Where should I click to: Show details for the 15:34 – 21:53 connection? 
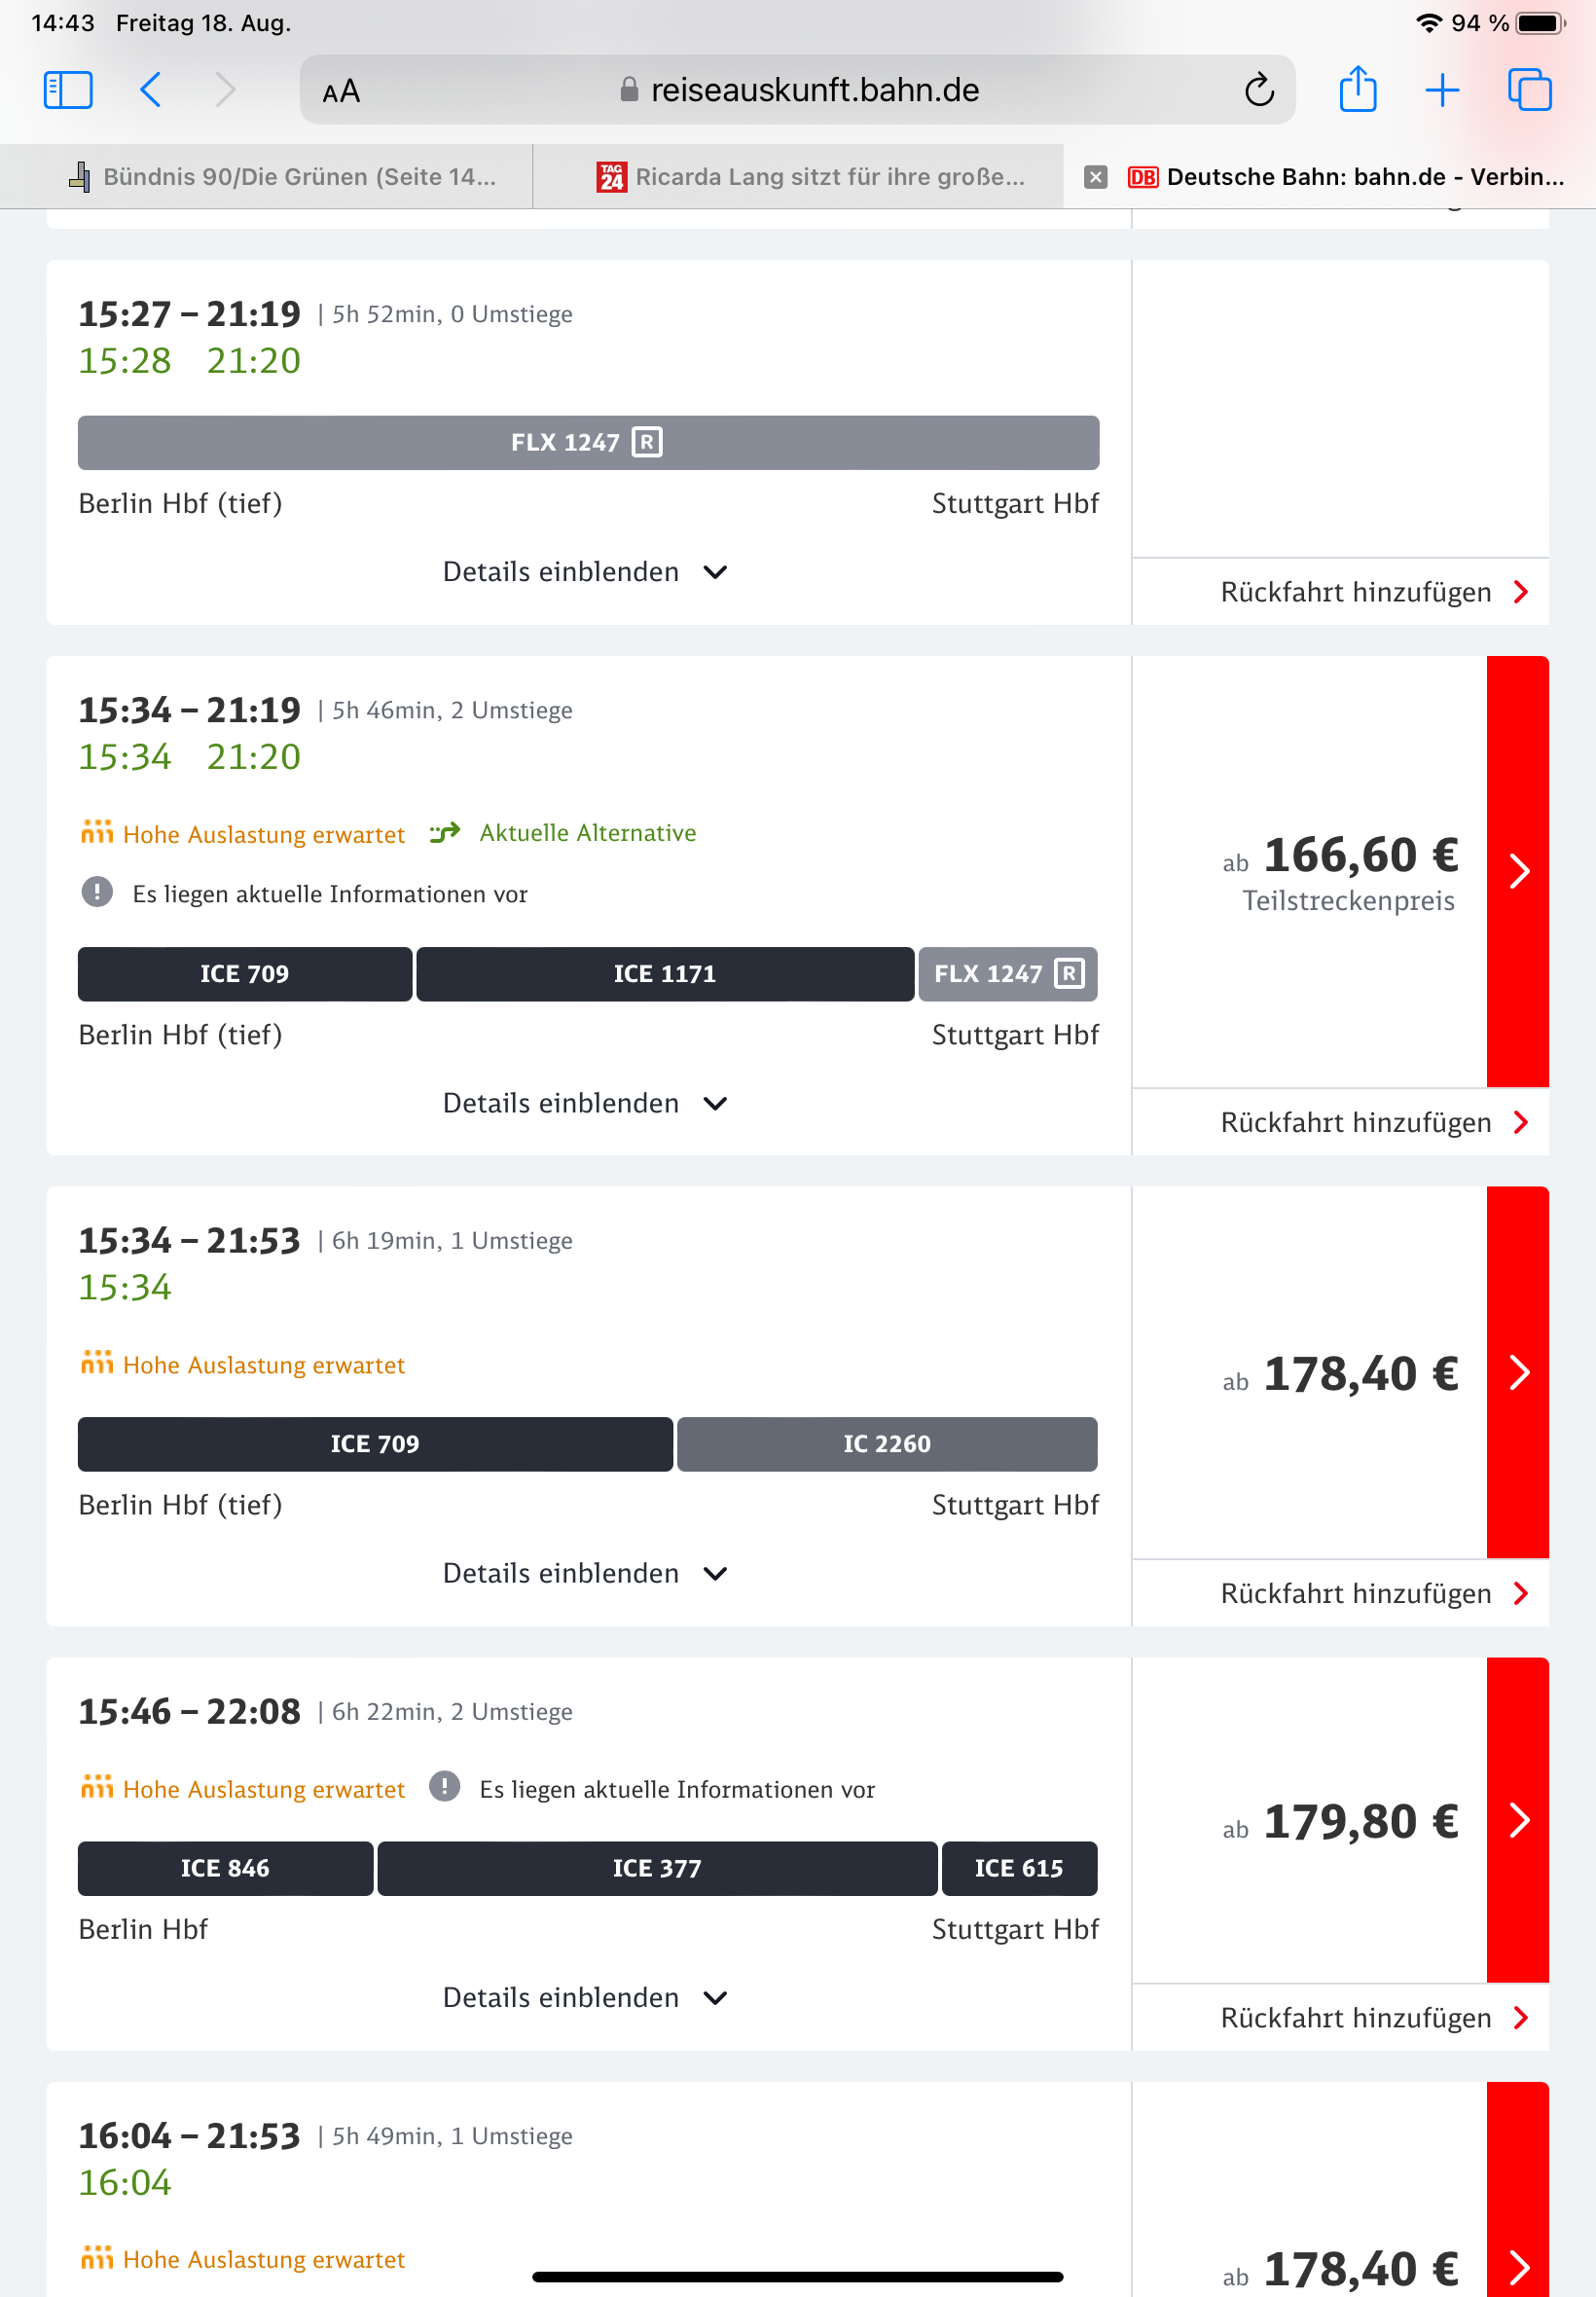[x=585, y=1573]
